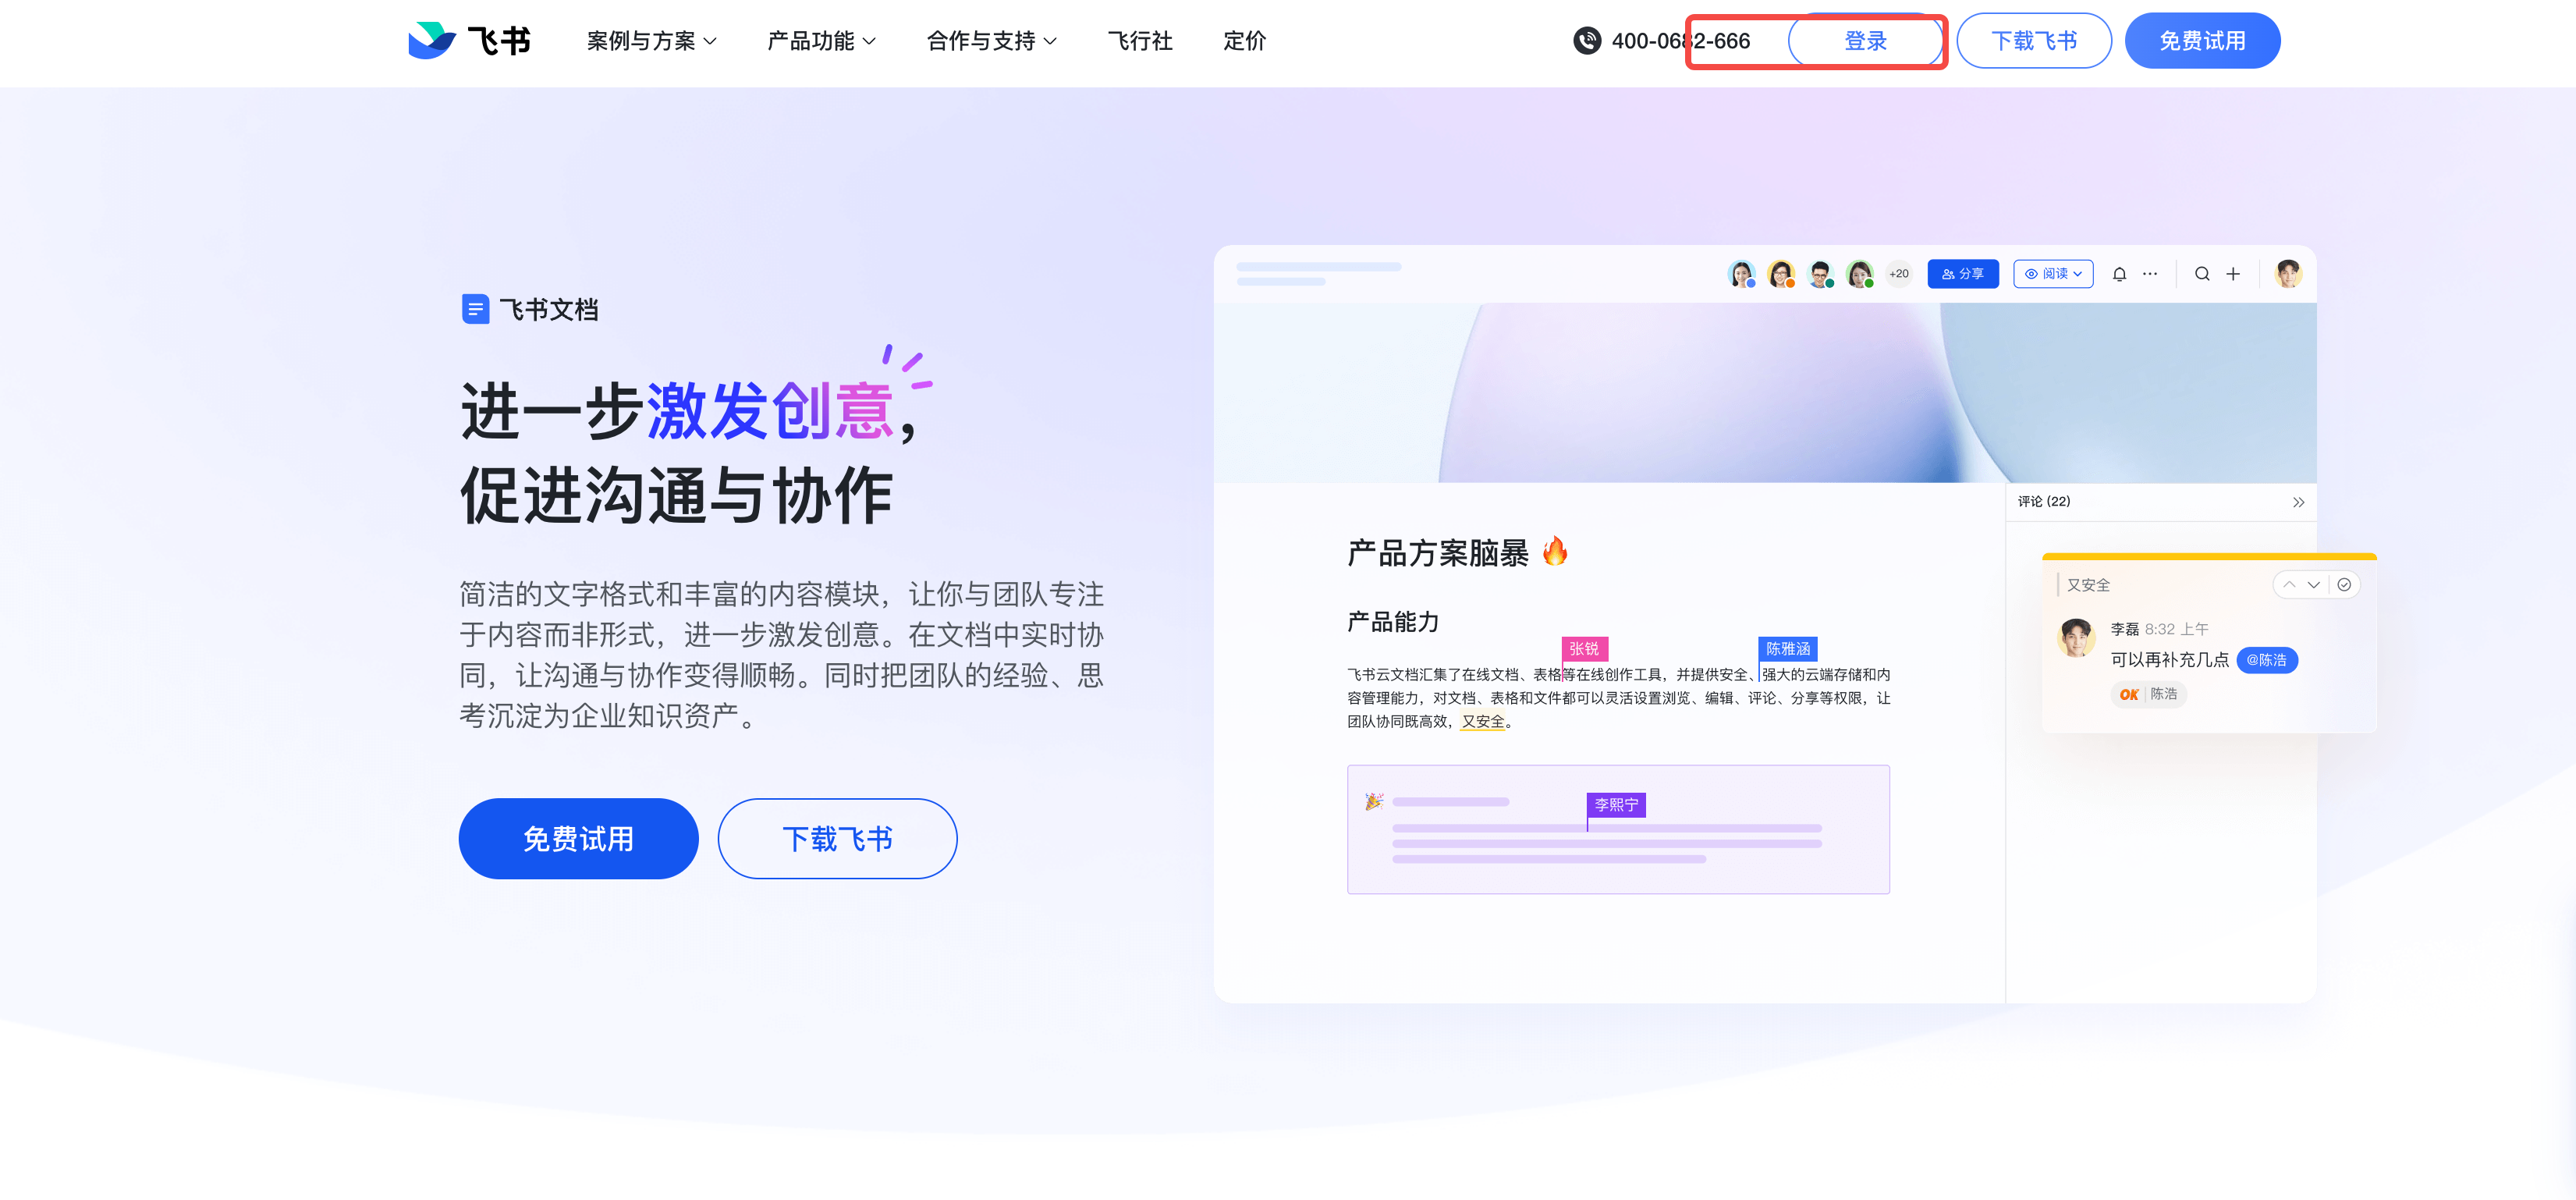Click the OK reaction by 陈浩
The image size is (2576, 1200).
(2148, 694)
